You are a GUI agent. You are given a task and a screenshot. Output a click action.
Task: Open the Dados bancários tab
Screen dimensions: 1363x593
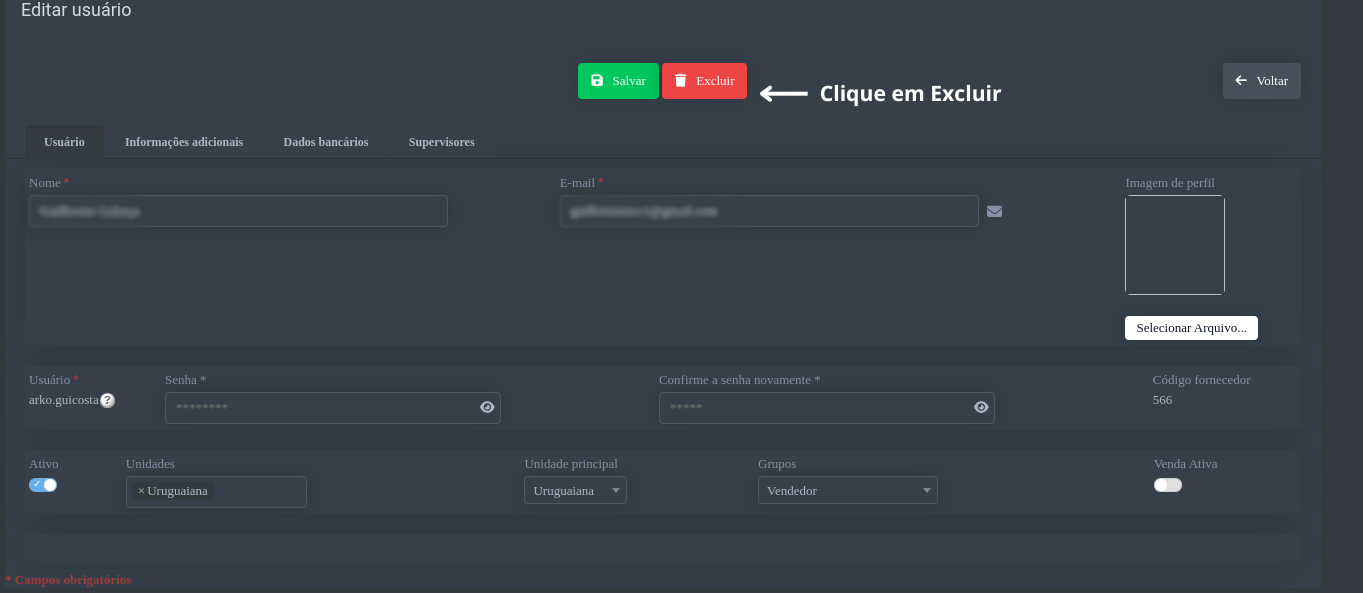pos(326,142)
